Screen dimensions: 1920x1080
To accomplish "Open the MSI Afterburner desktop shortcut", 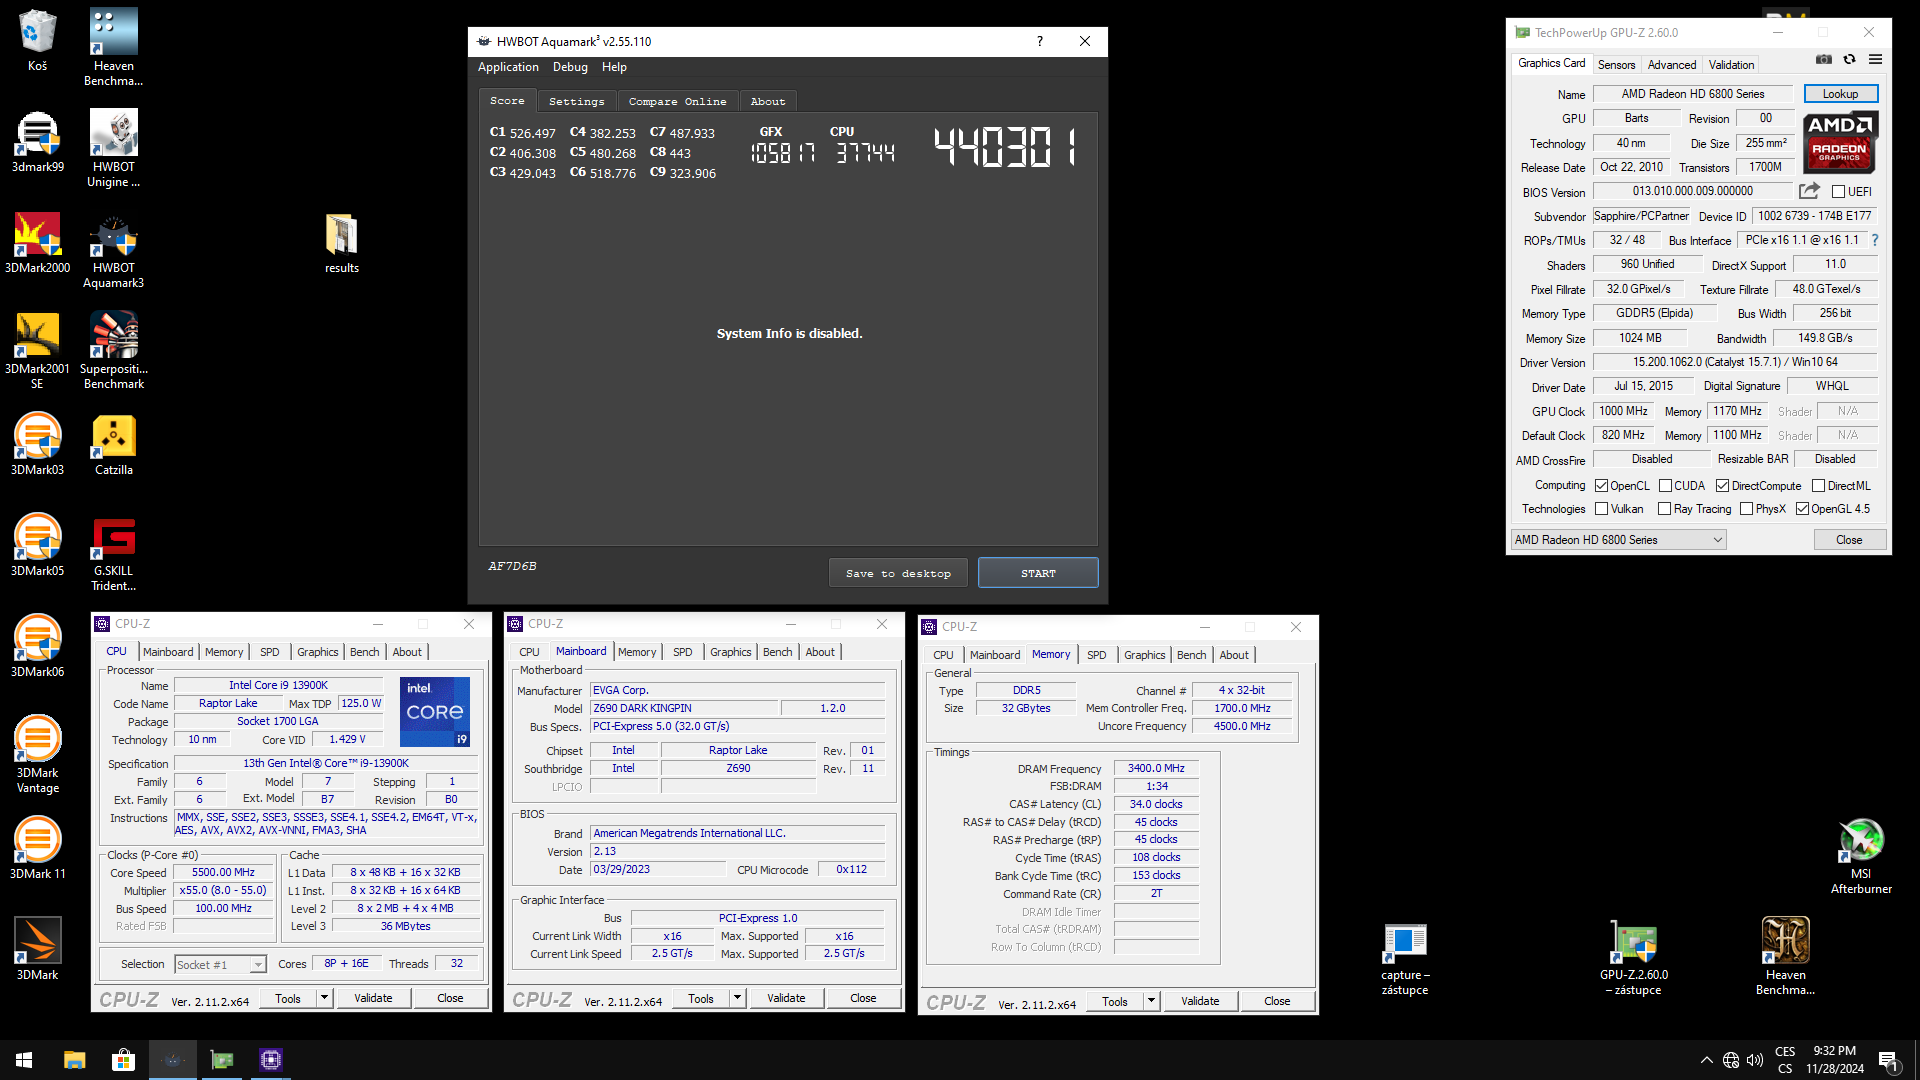I will [x=1861, y=856].
